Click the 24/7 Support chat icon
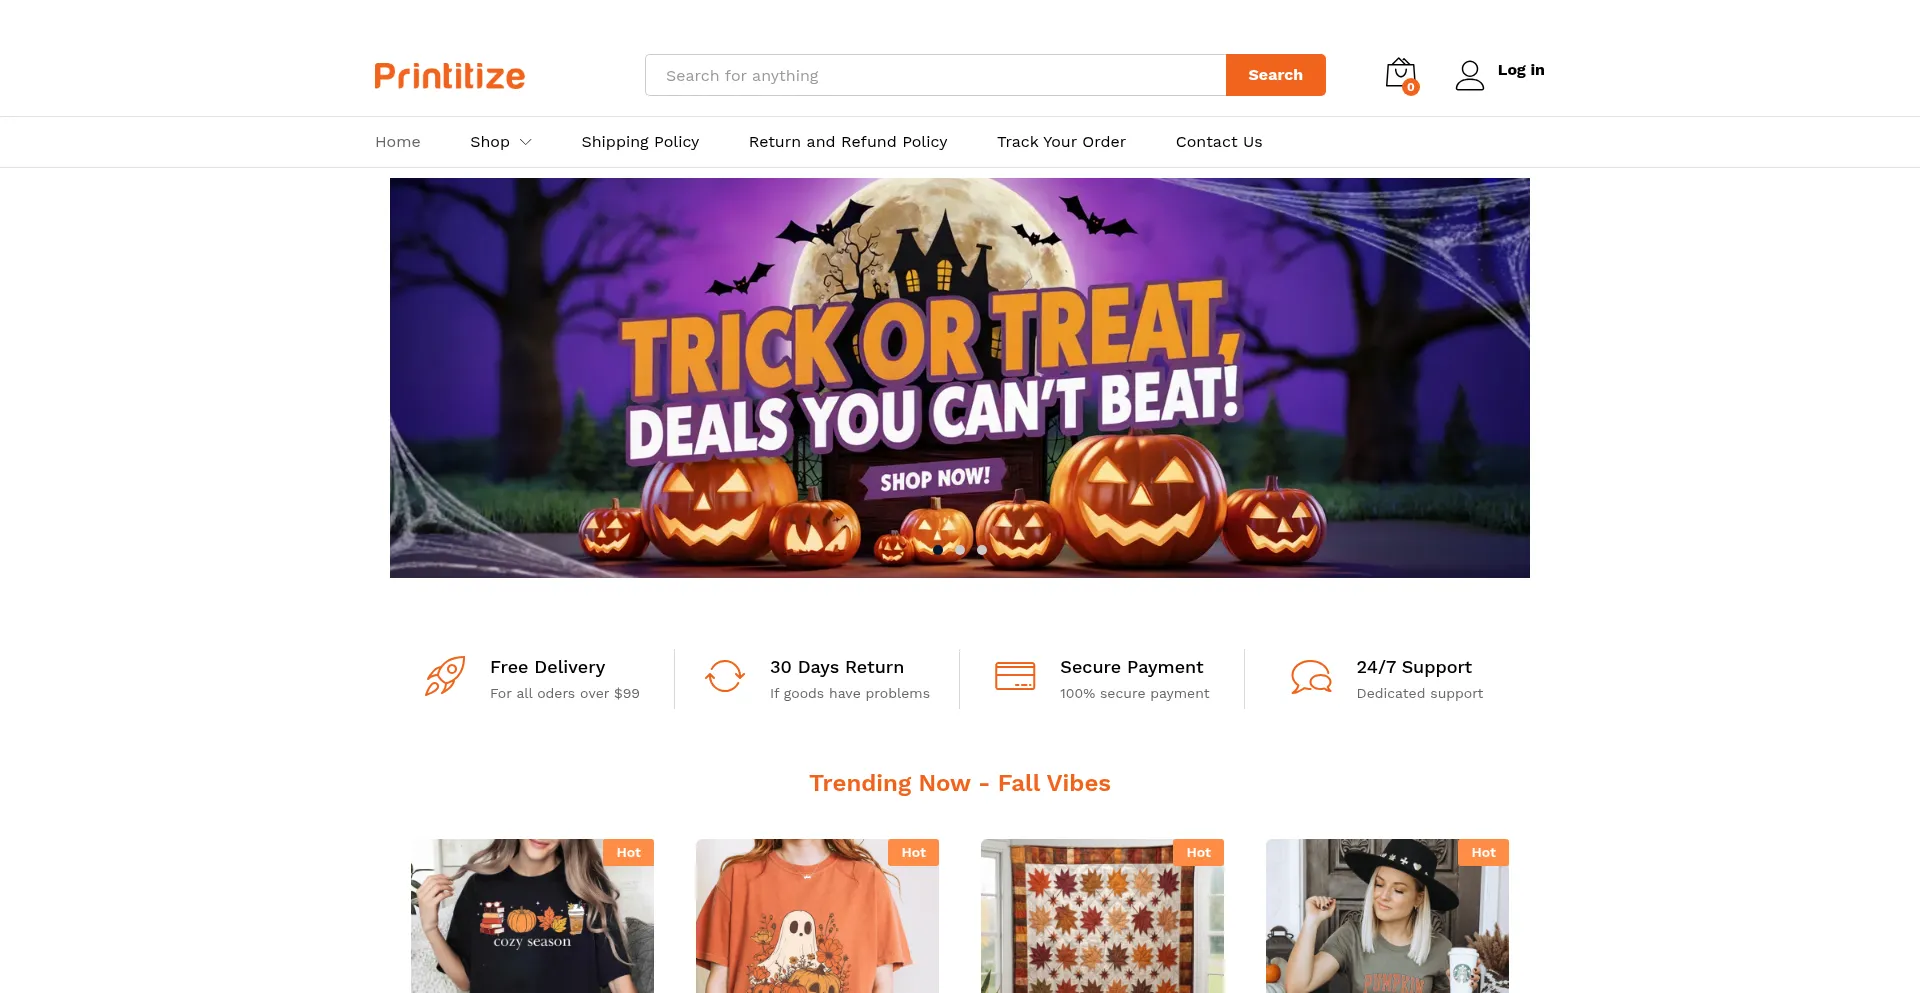 pos(1311,676)
